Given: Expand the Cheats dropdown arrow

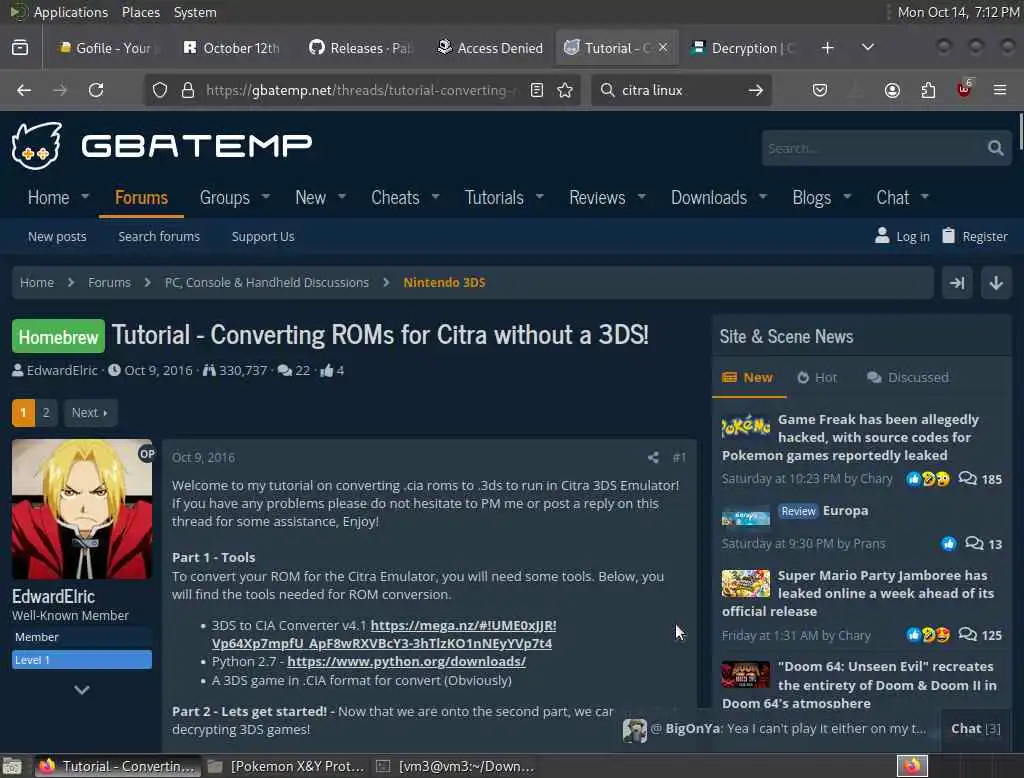Looking at the screenshot, I should click(436, 197).
